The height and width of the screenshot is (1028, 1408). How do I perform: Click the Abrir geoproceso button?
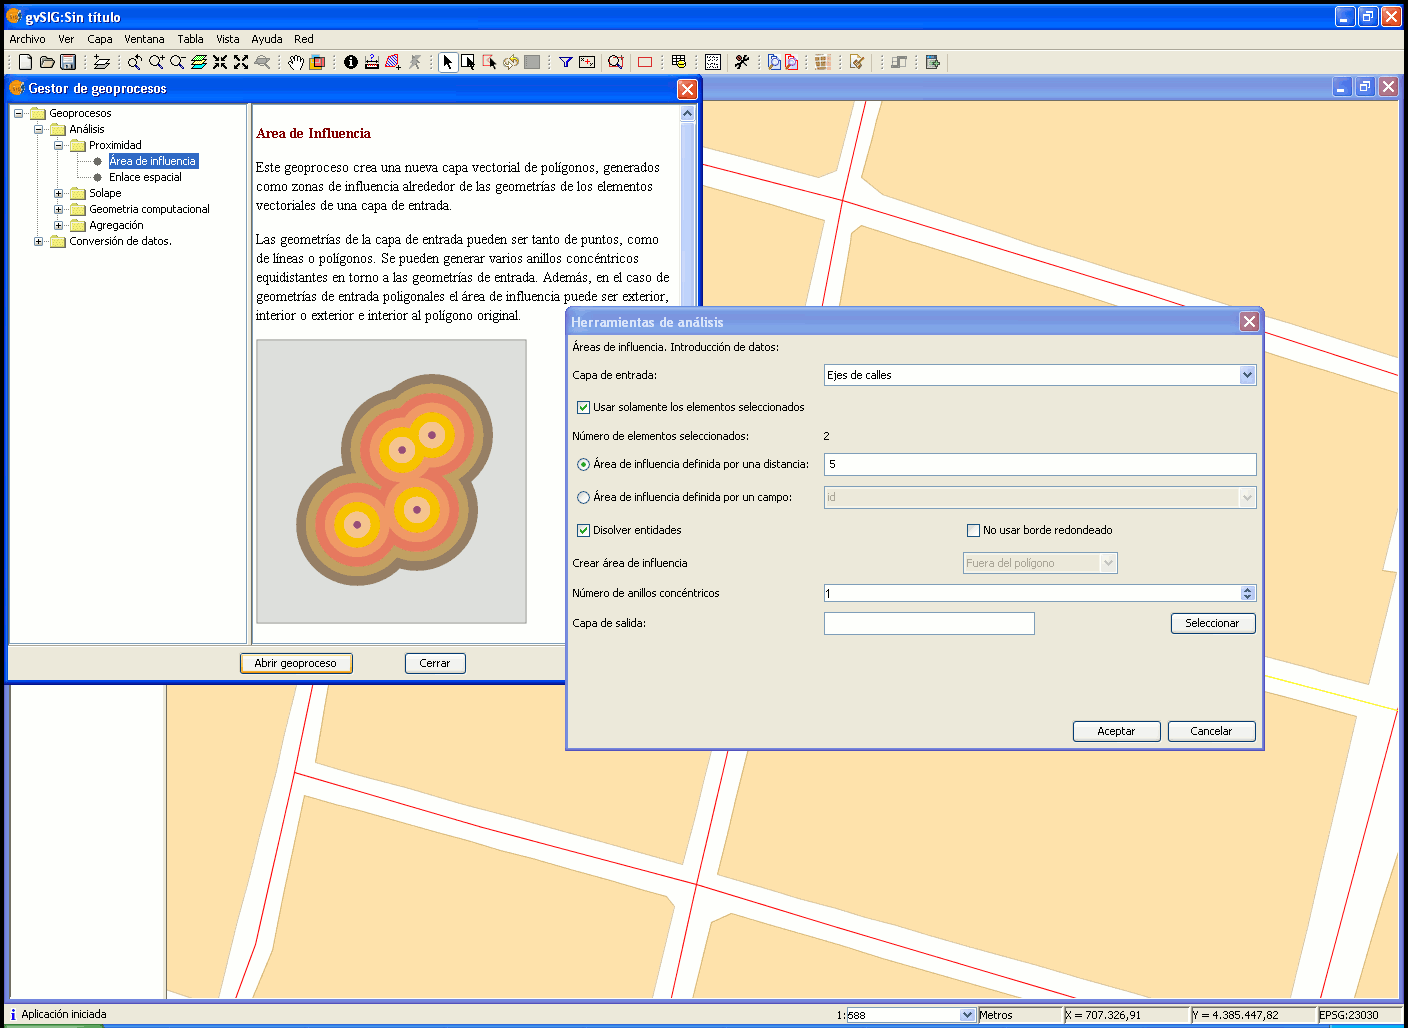tap(296, 663)
